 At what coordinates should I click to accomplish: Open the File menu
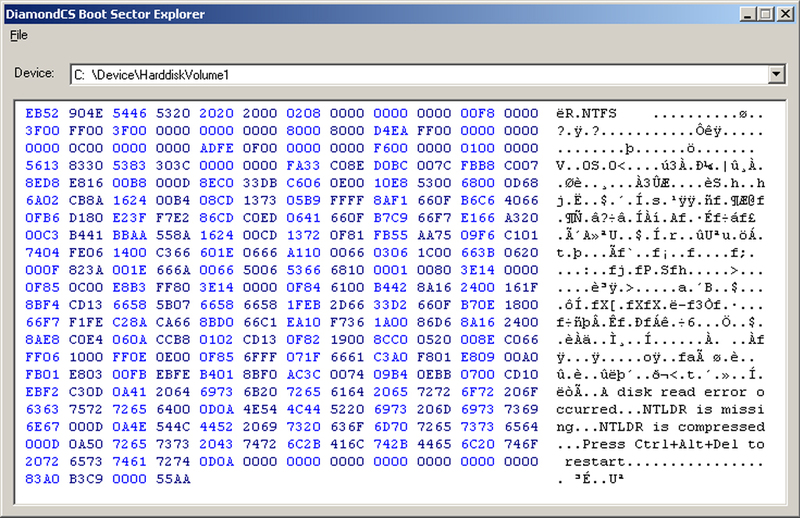coord(19,35)
